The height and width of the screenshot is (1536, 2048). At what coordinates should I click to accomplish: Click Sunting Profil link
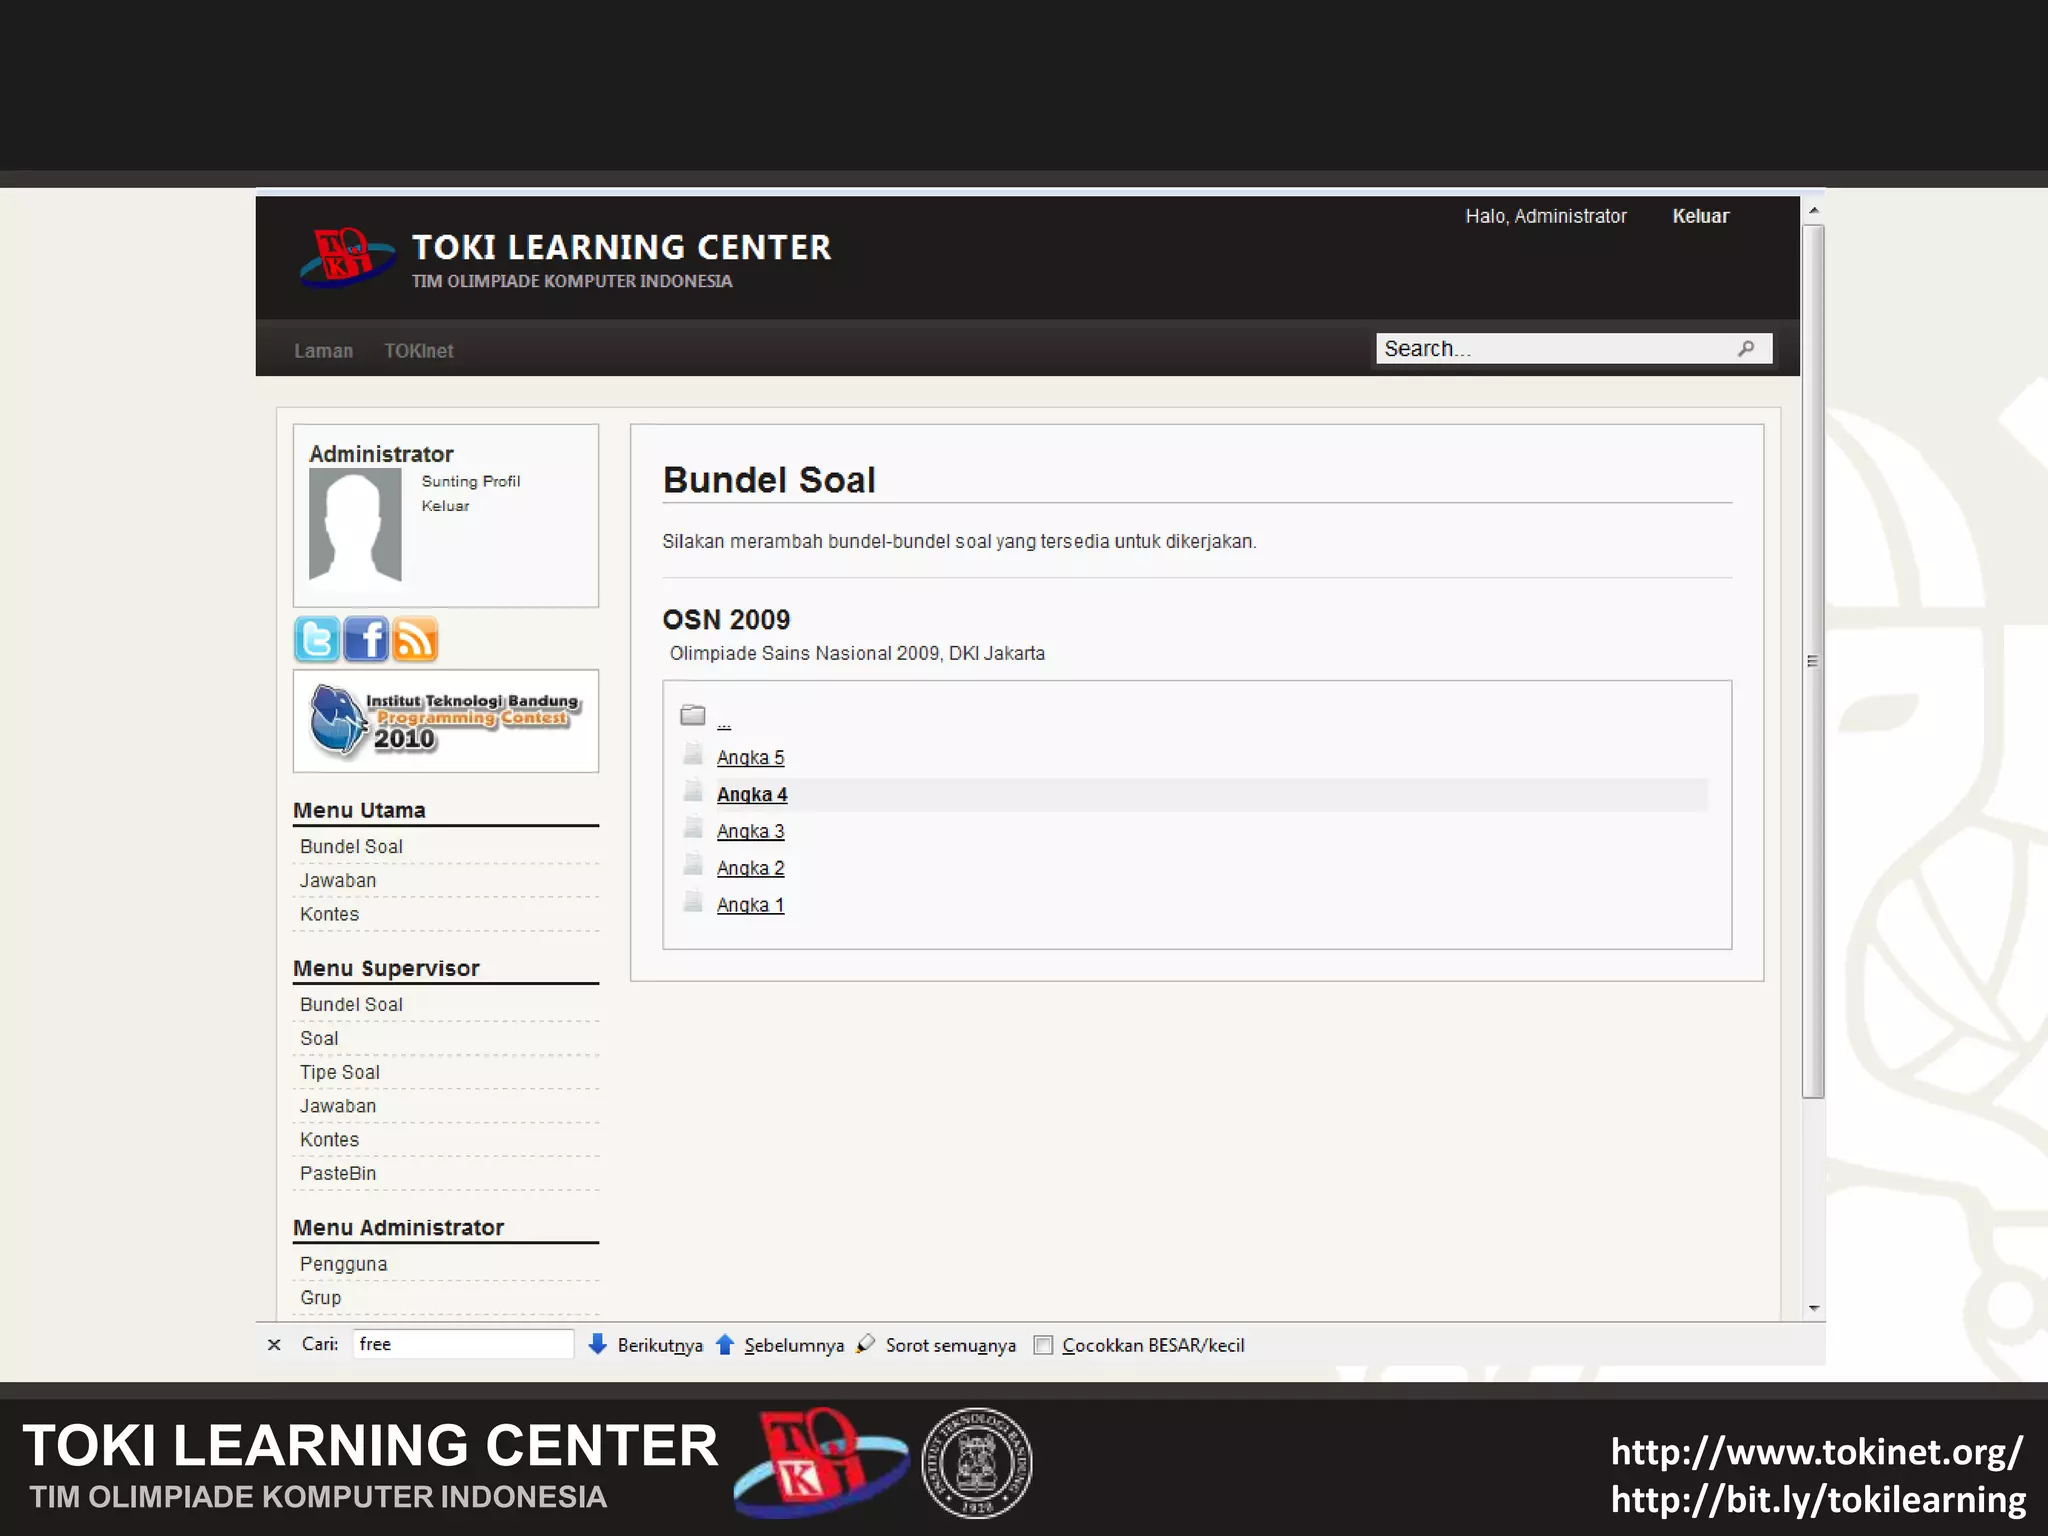(x=471, y=481)
